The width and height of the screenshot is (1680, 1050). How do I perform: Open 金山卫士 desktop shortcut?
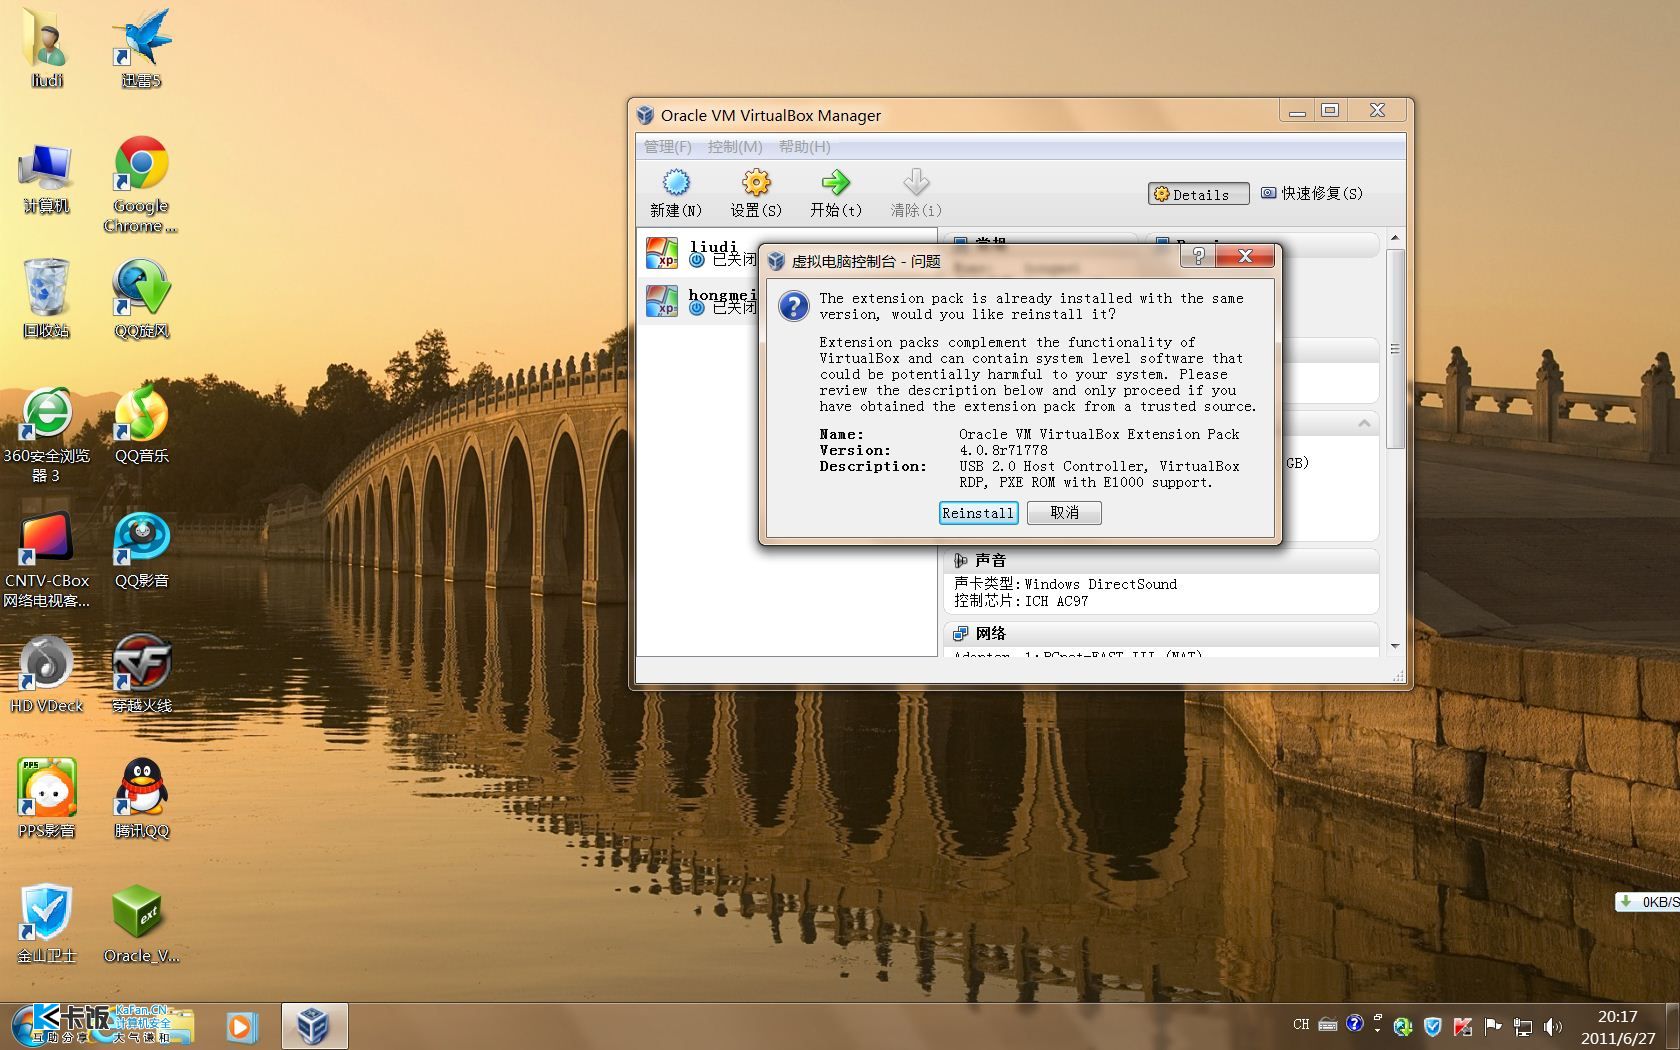coord(47,923)
